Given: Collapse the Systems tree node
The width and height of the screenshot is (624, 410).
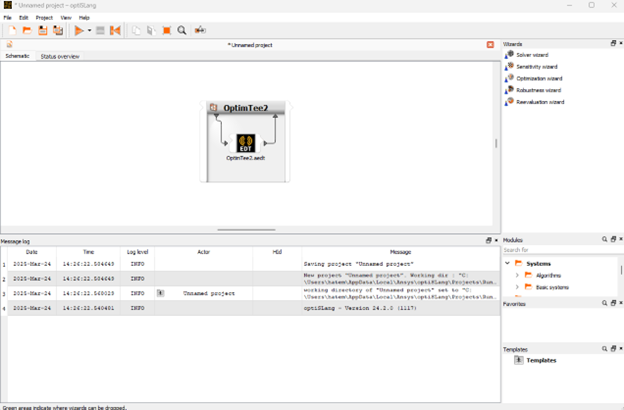Looking at the screenshot, I should tap(507, 263).
